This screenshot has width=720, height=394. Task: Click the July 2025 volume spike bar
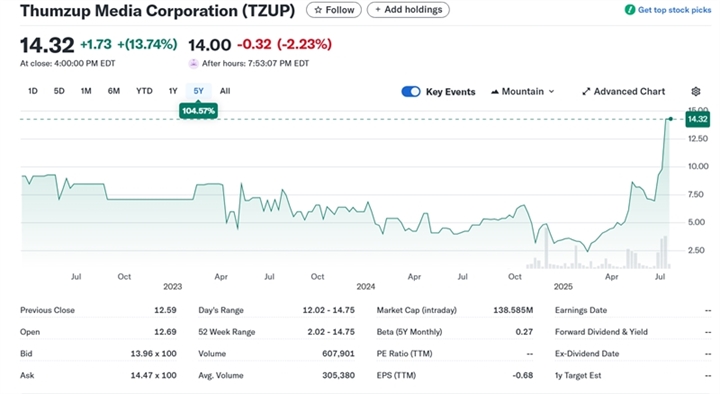click(664, 253)
